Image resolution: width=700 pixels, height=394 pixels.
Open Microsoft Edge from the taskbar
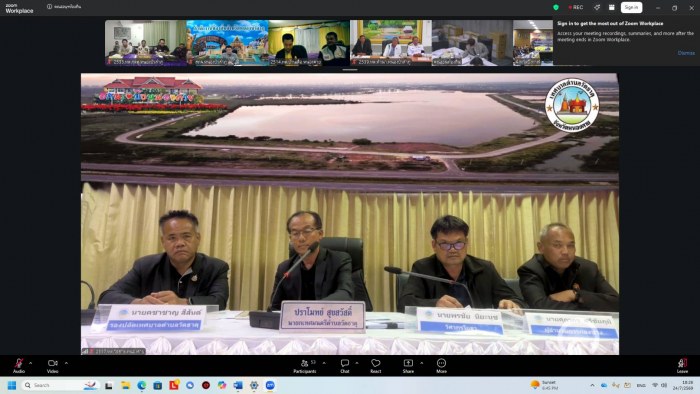[142, 386]
